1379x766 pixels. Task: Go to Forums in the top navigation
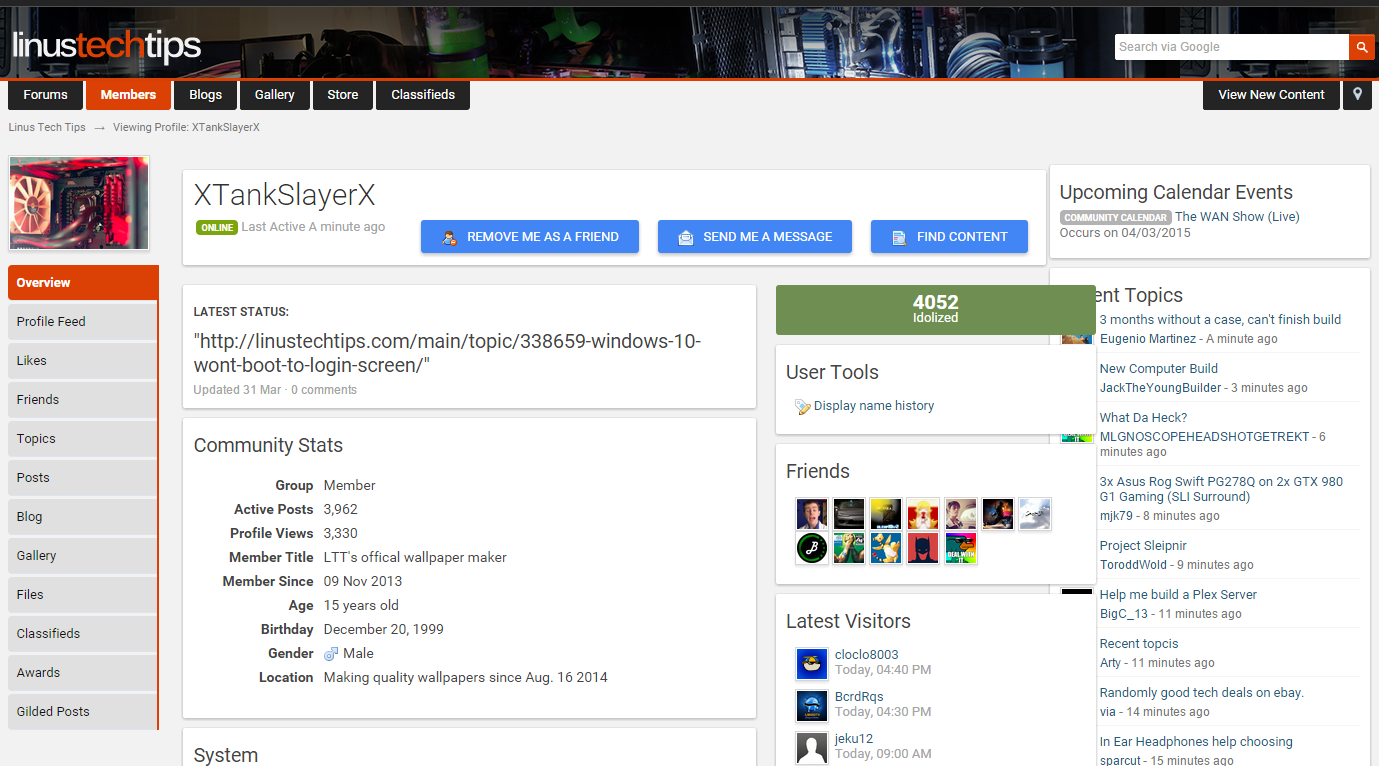46,95
